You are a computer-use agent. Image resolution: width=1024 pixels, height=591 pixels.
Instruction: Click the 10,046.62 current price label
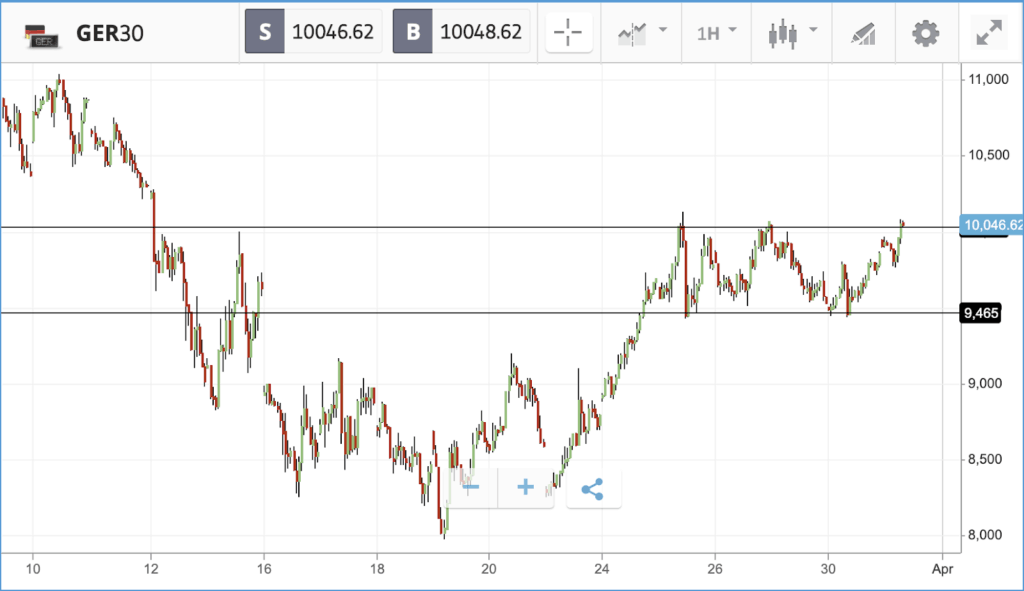991,225
